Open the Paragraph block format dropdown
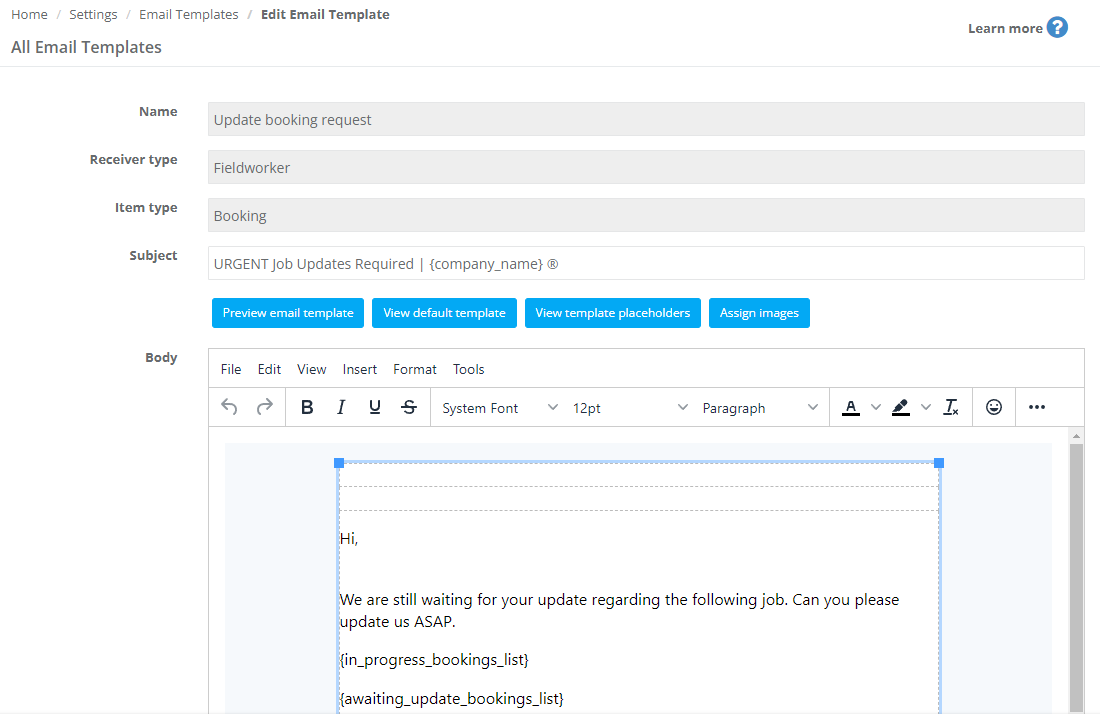1100x714 pixels. coord(760,407)
